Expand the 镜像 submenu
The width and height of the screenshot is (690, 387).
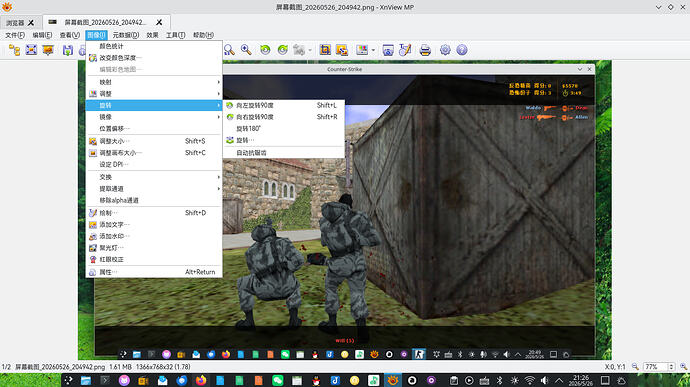(154, 117)
